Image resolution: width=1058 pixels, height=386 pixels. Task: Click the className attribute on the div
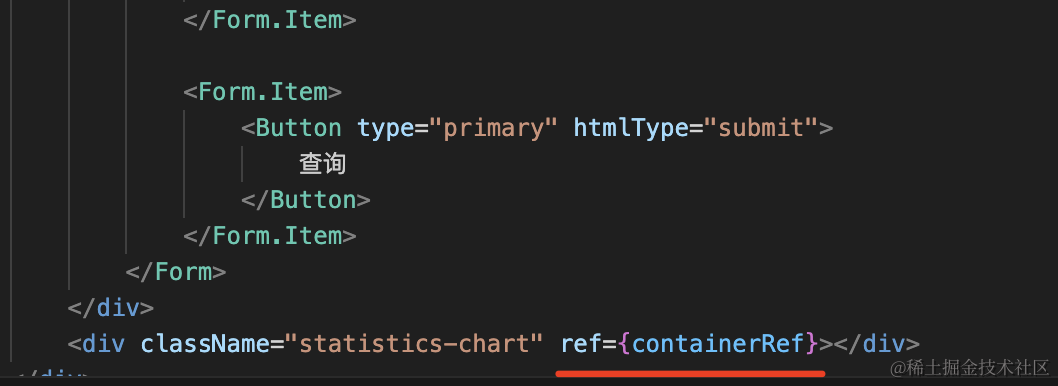[205, 343]
